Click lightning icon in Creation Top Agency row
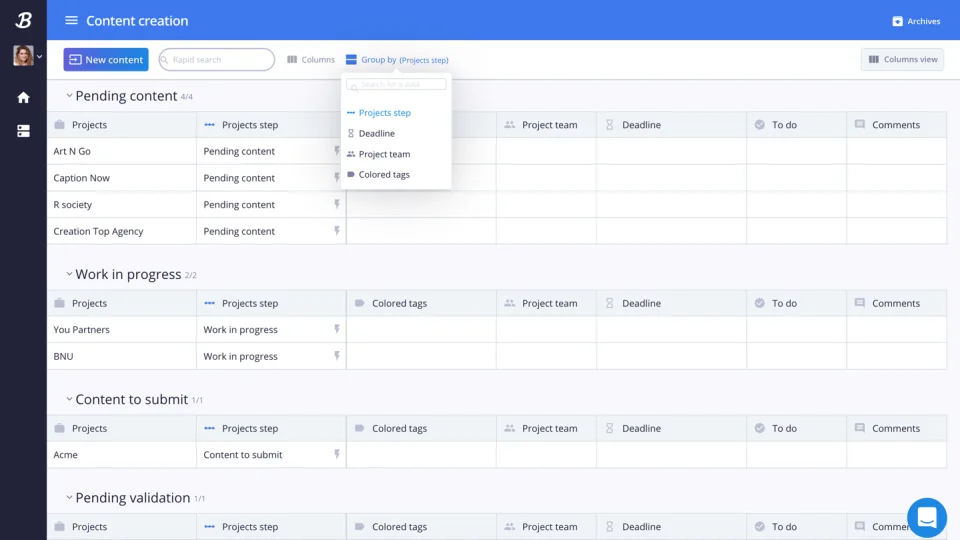The image size is (960, 540). tap(337, 231)
